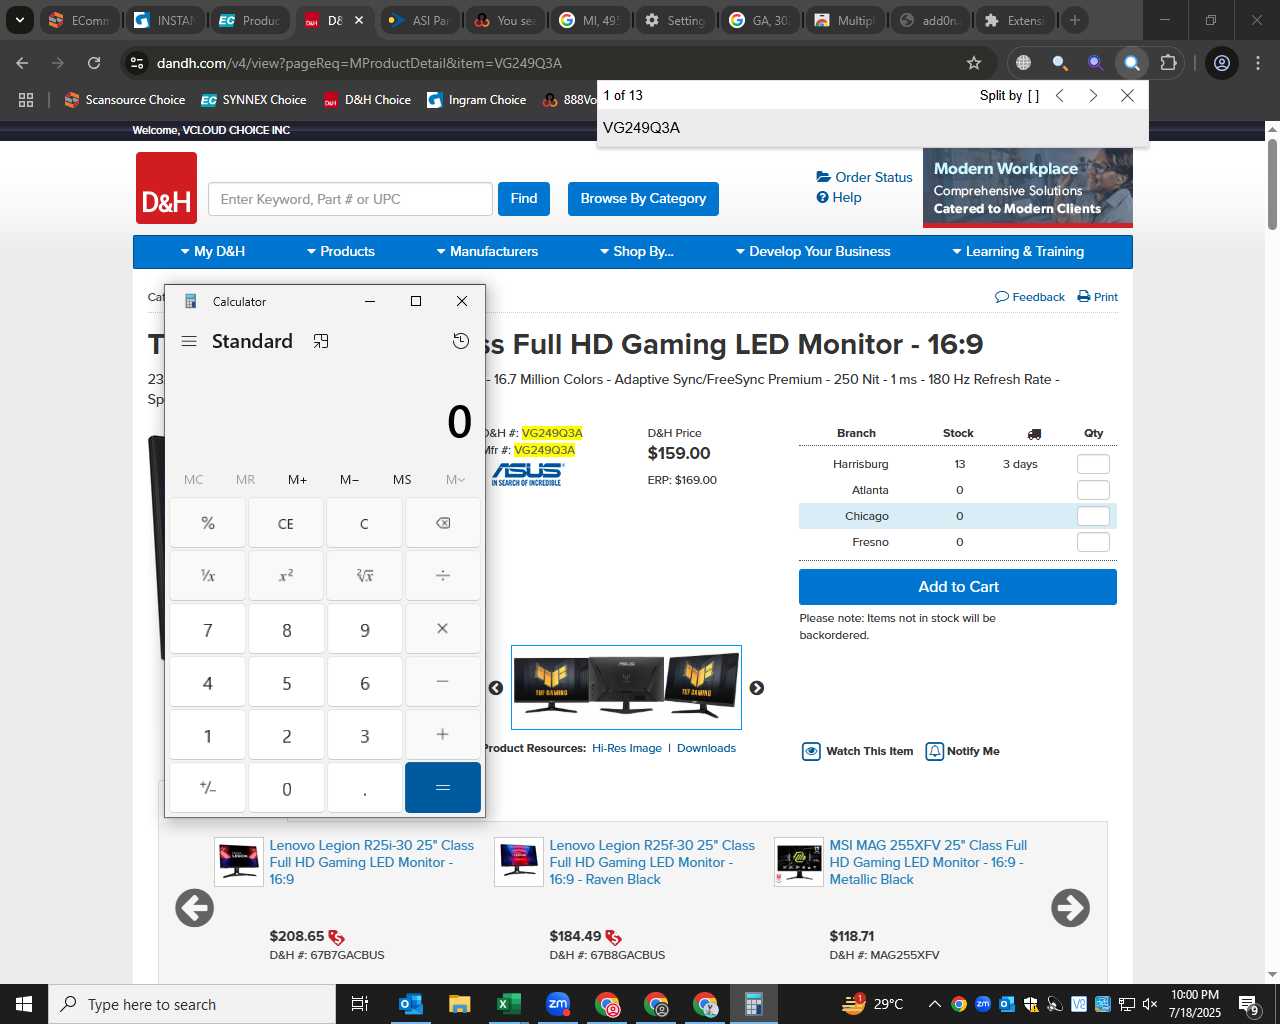Image resolution: width=1280 pixels, height=1024 pixels.
Task: Show previous related products arrow
Action: [x=195, y=908]
